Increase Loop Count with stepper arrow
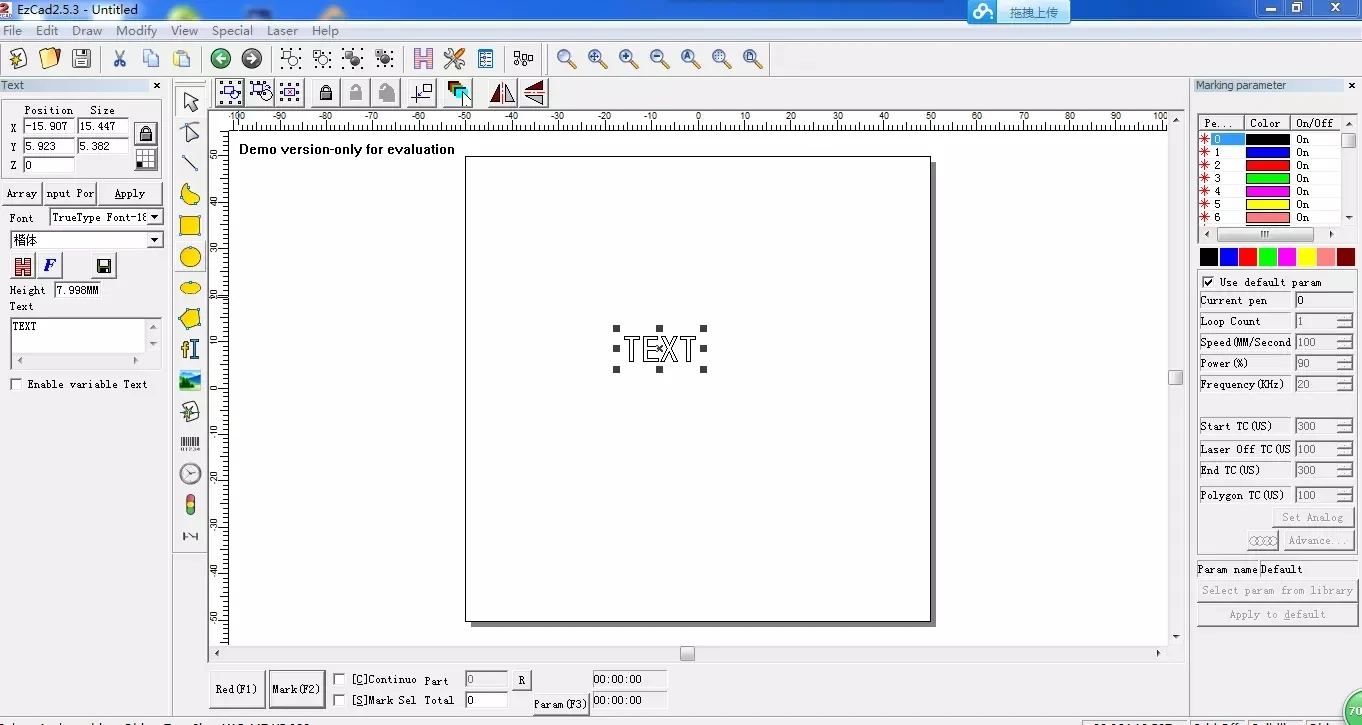The width and height of the screenshot is (1362, 725). point(1344,318)
